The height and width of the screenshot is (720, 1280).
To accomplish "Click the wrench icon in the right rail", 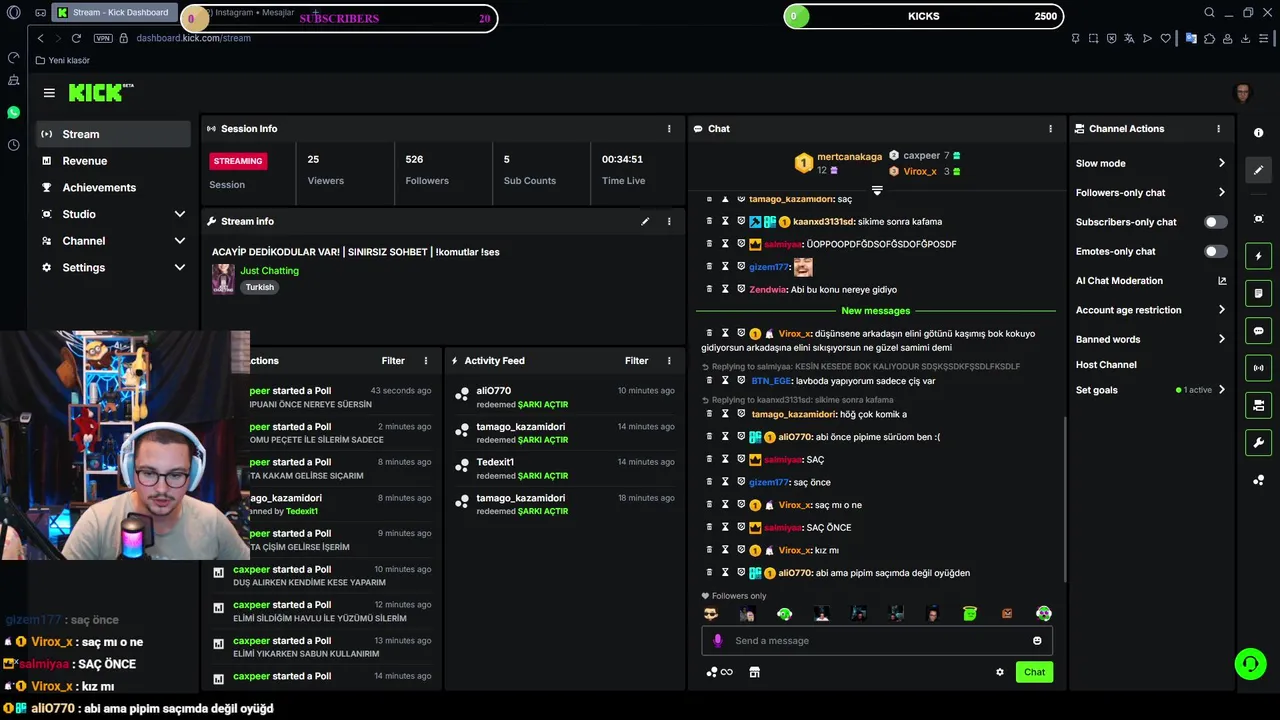I will pyautogui.click(x=1258, y=443).
